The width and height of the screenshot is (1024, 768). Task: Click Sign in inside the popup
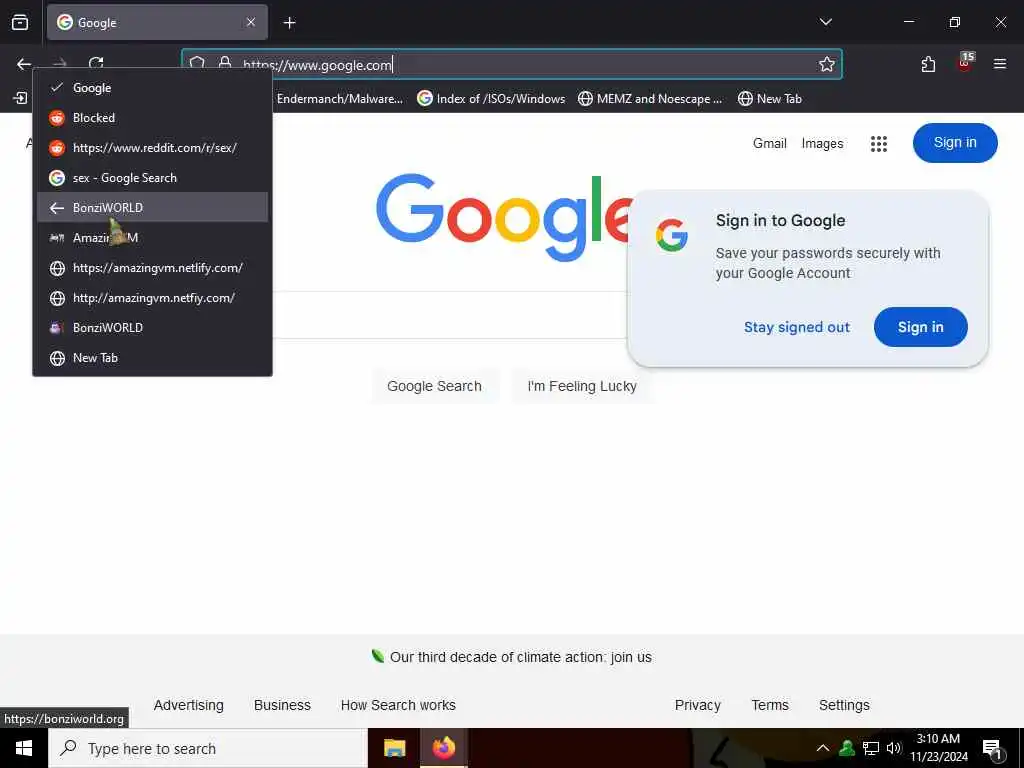click(x=920, y=327)
